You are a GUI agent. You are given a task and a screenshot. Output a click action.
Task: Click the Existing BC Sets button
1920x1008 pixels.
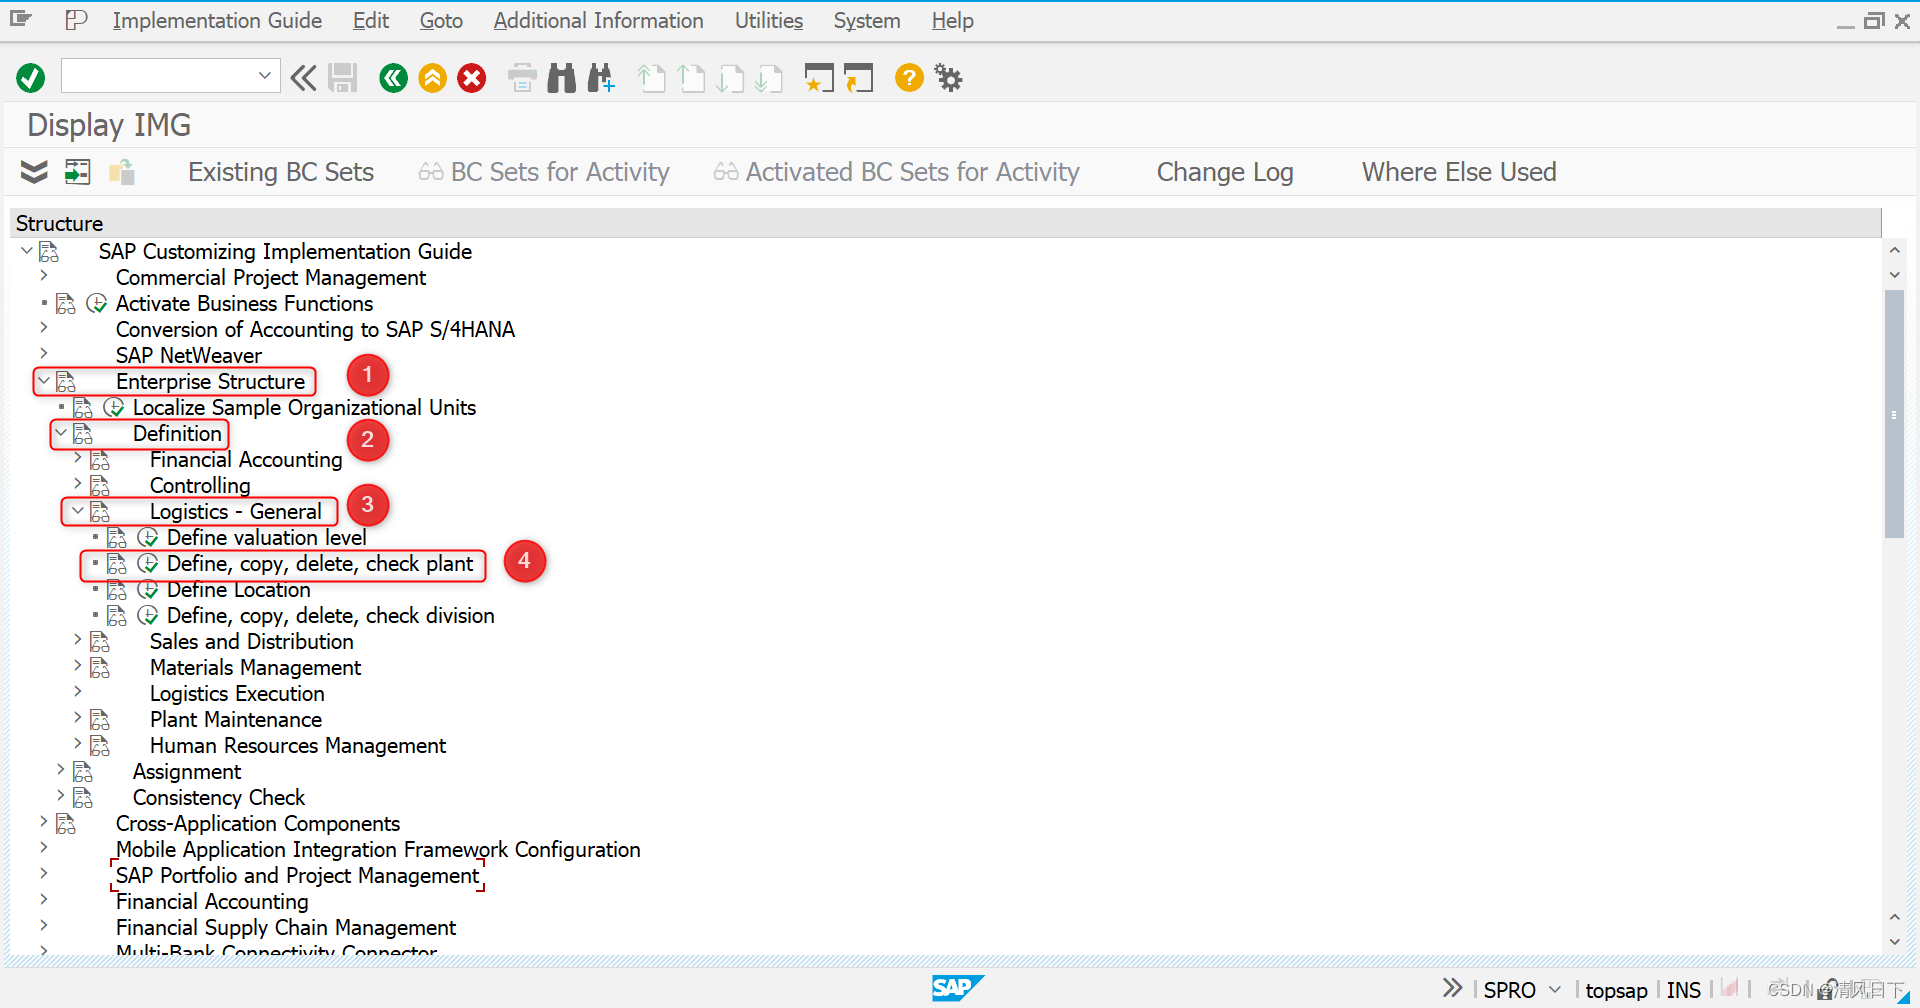tap(281, 172)
